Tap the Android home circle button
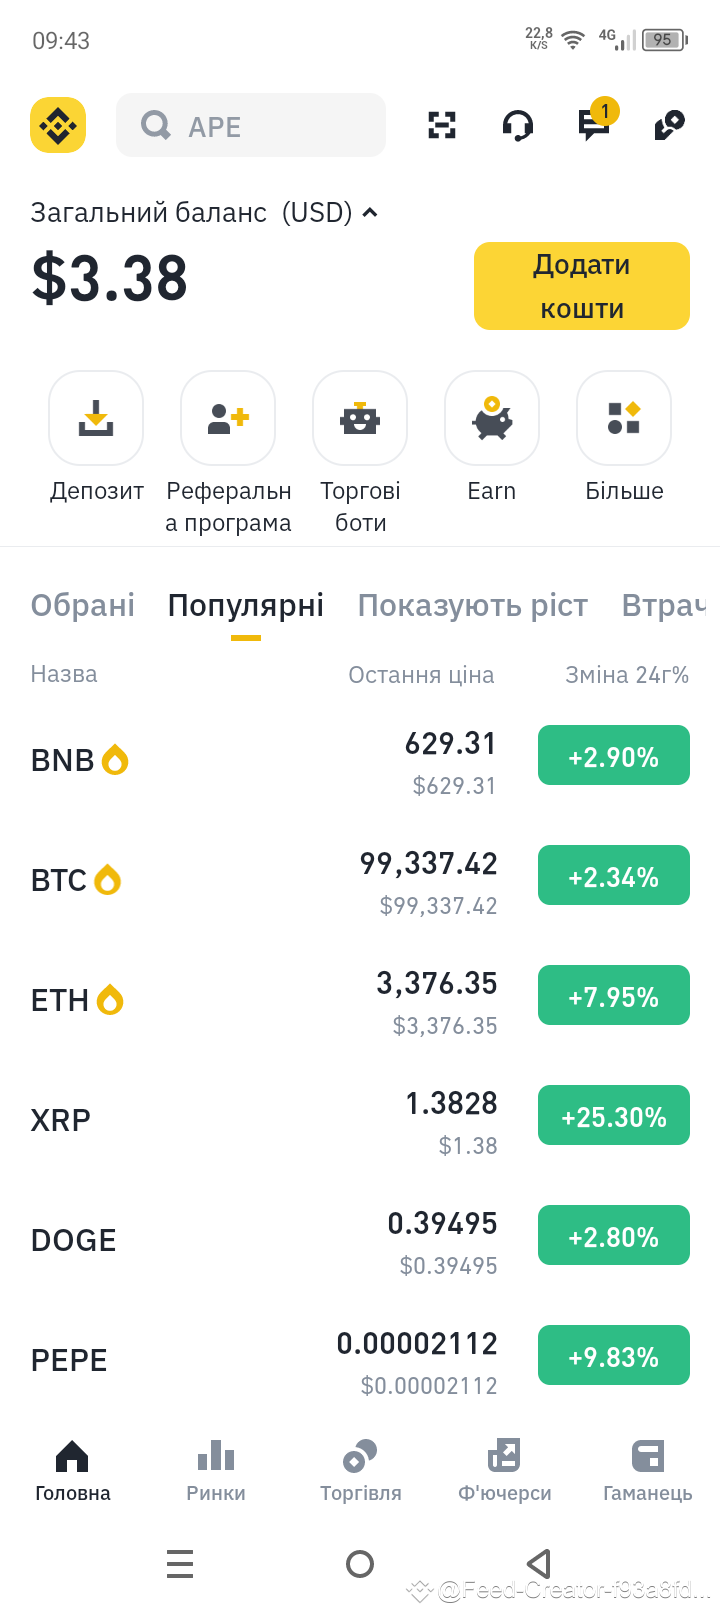 pos(360,1563)
